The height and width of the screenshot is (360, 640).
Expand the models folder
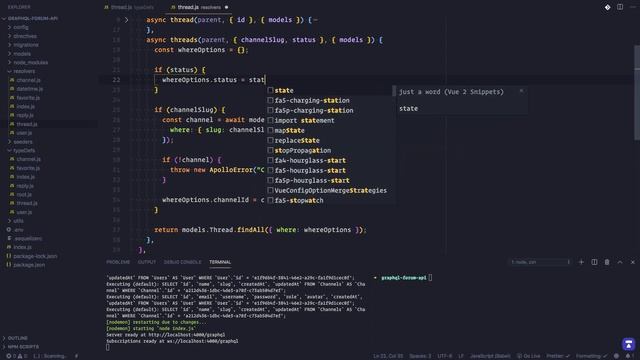pyautogui.click(x=22, y=53)
